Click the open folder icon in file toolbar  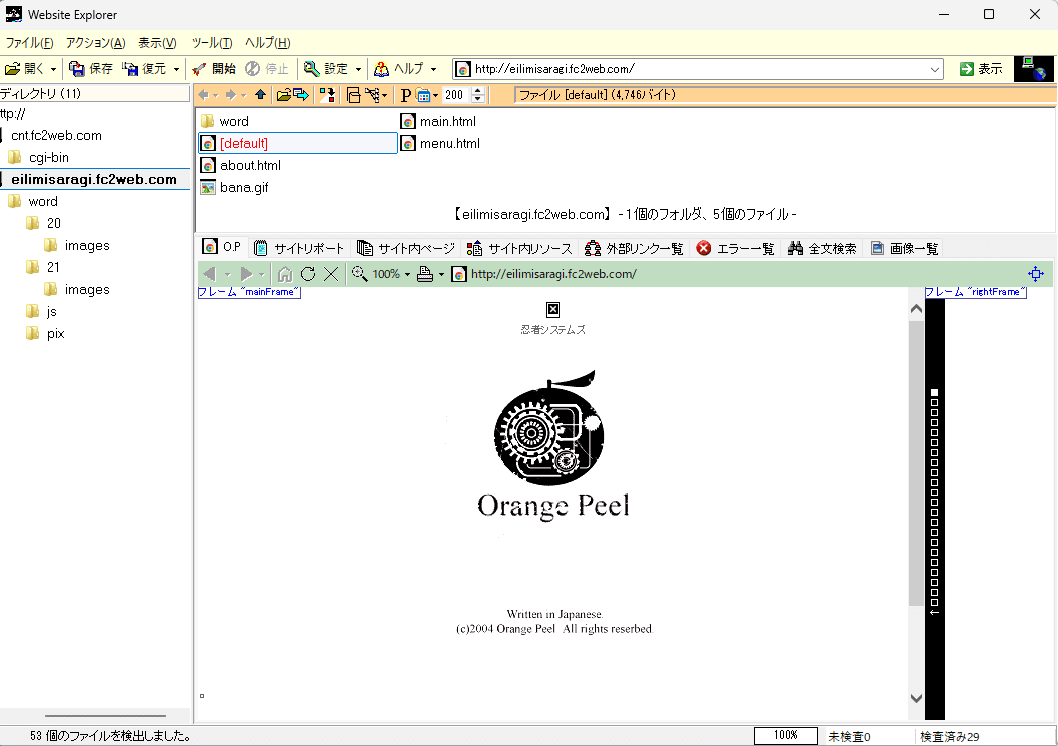pos(283,95)
